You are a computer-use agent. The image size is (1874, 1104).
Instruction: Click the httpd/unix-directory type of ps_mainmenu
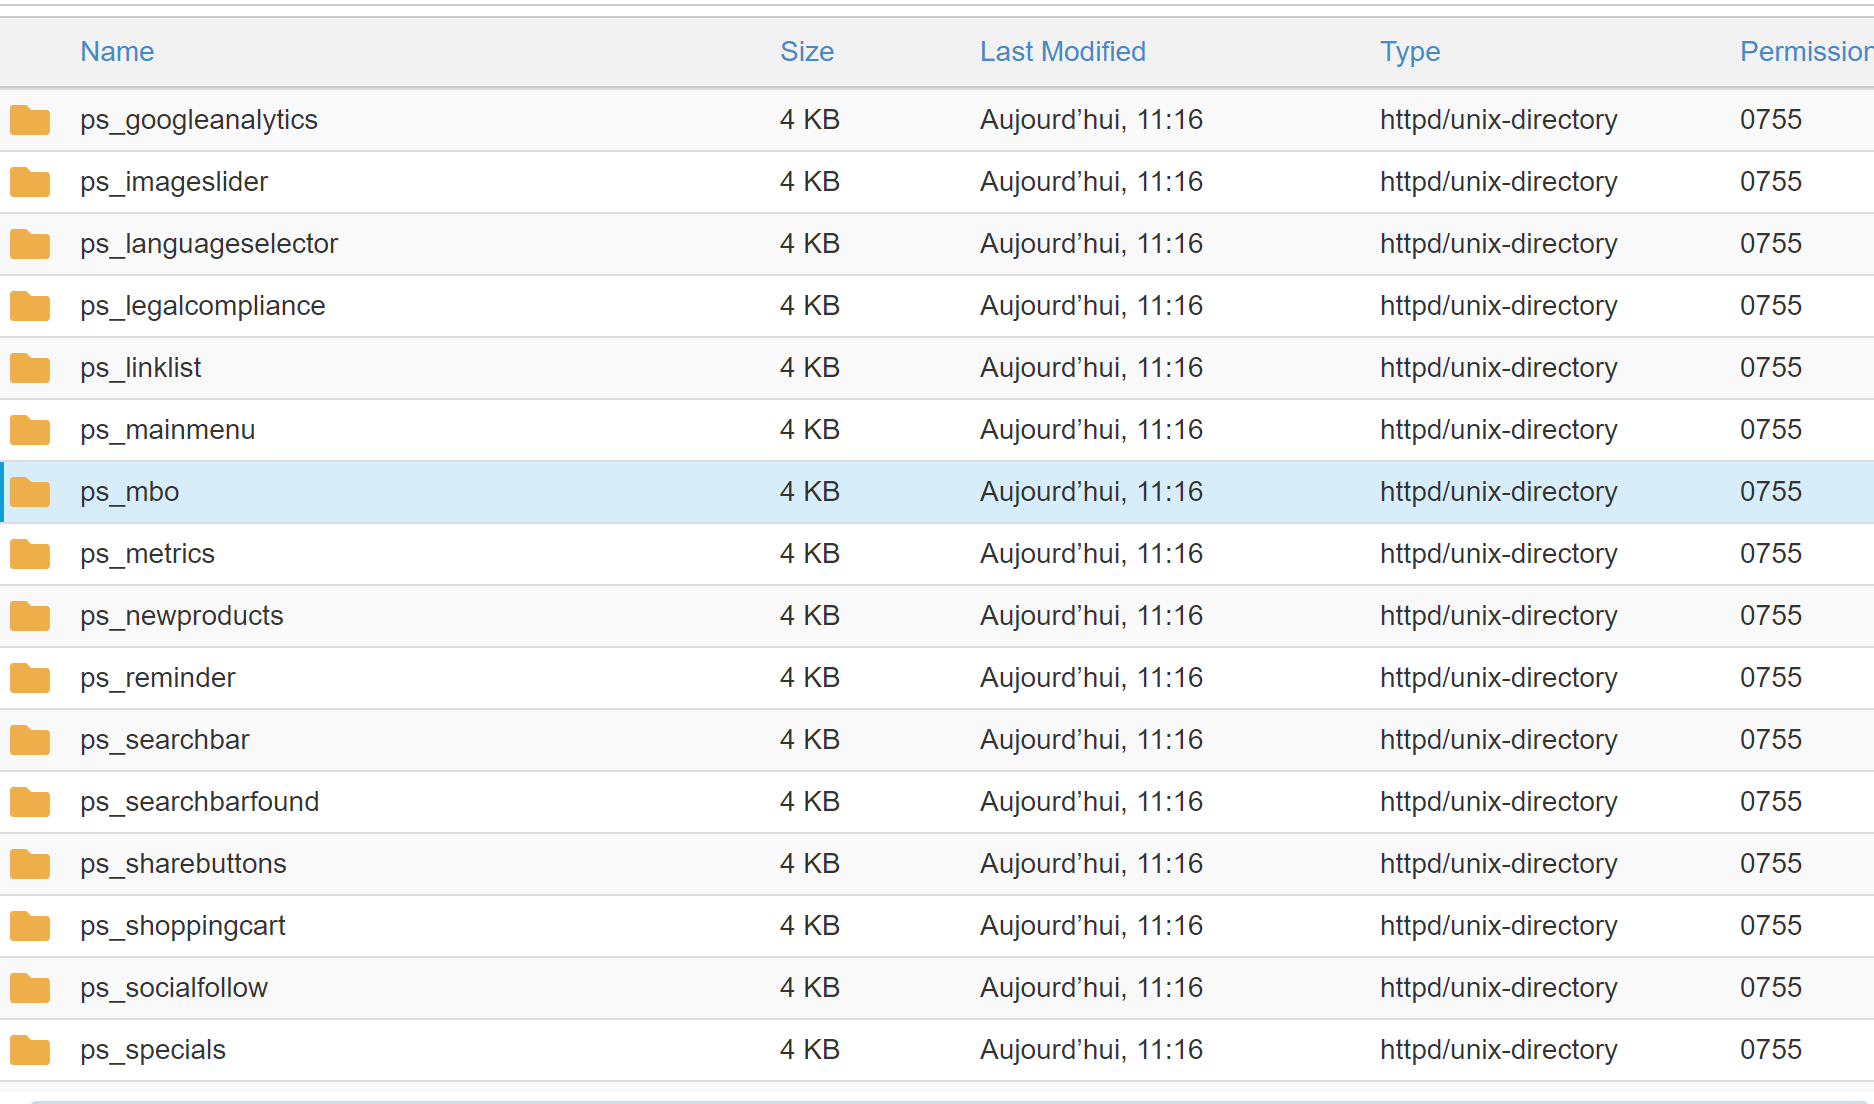[1499, 430]
